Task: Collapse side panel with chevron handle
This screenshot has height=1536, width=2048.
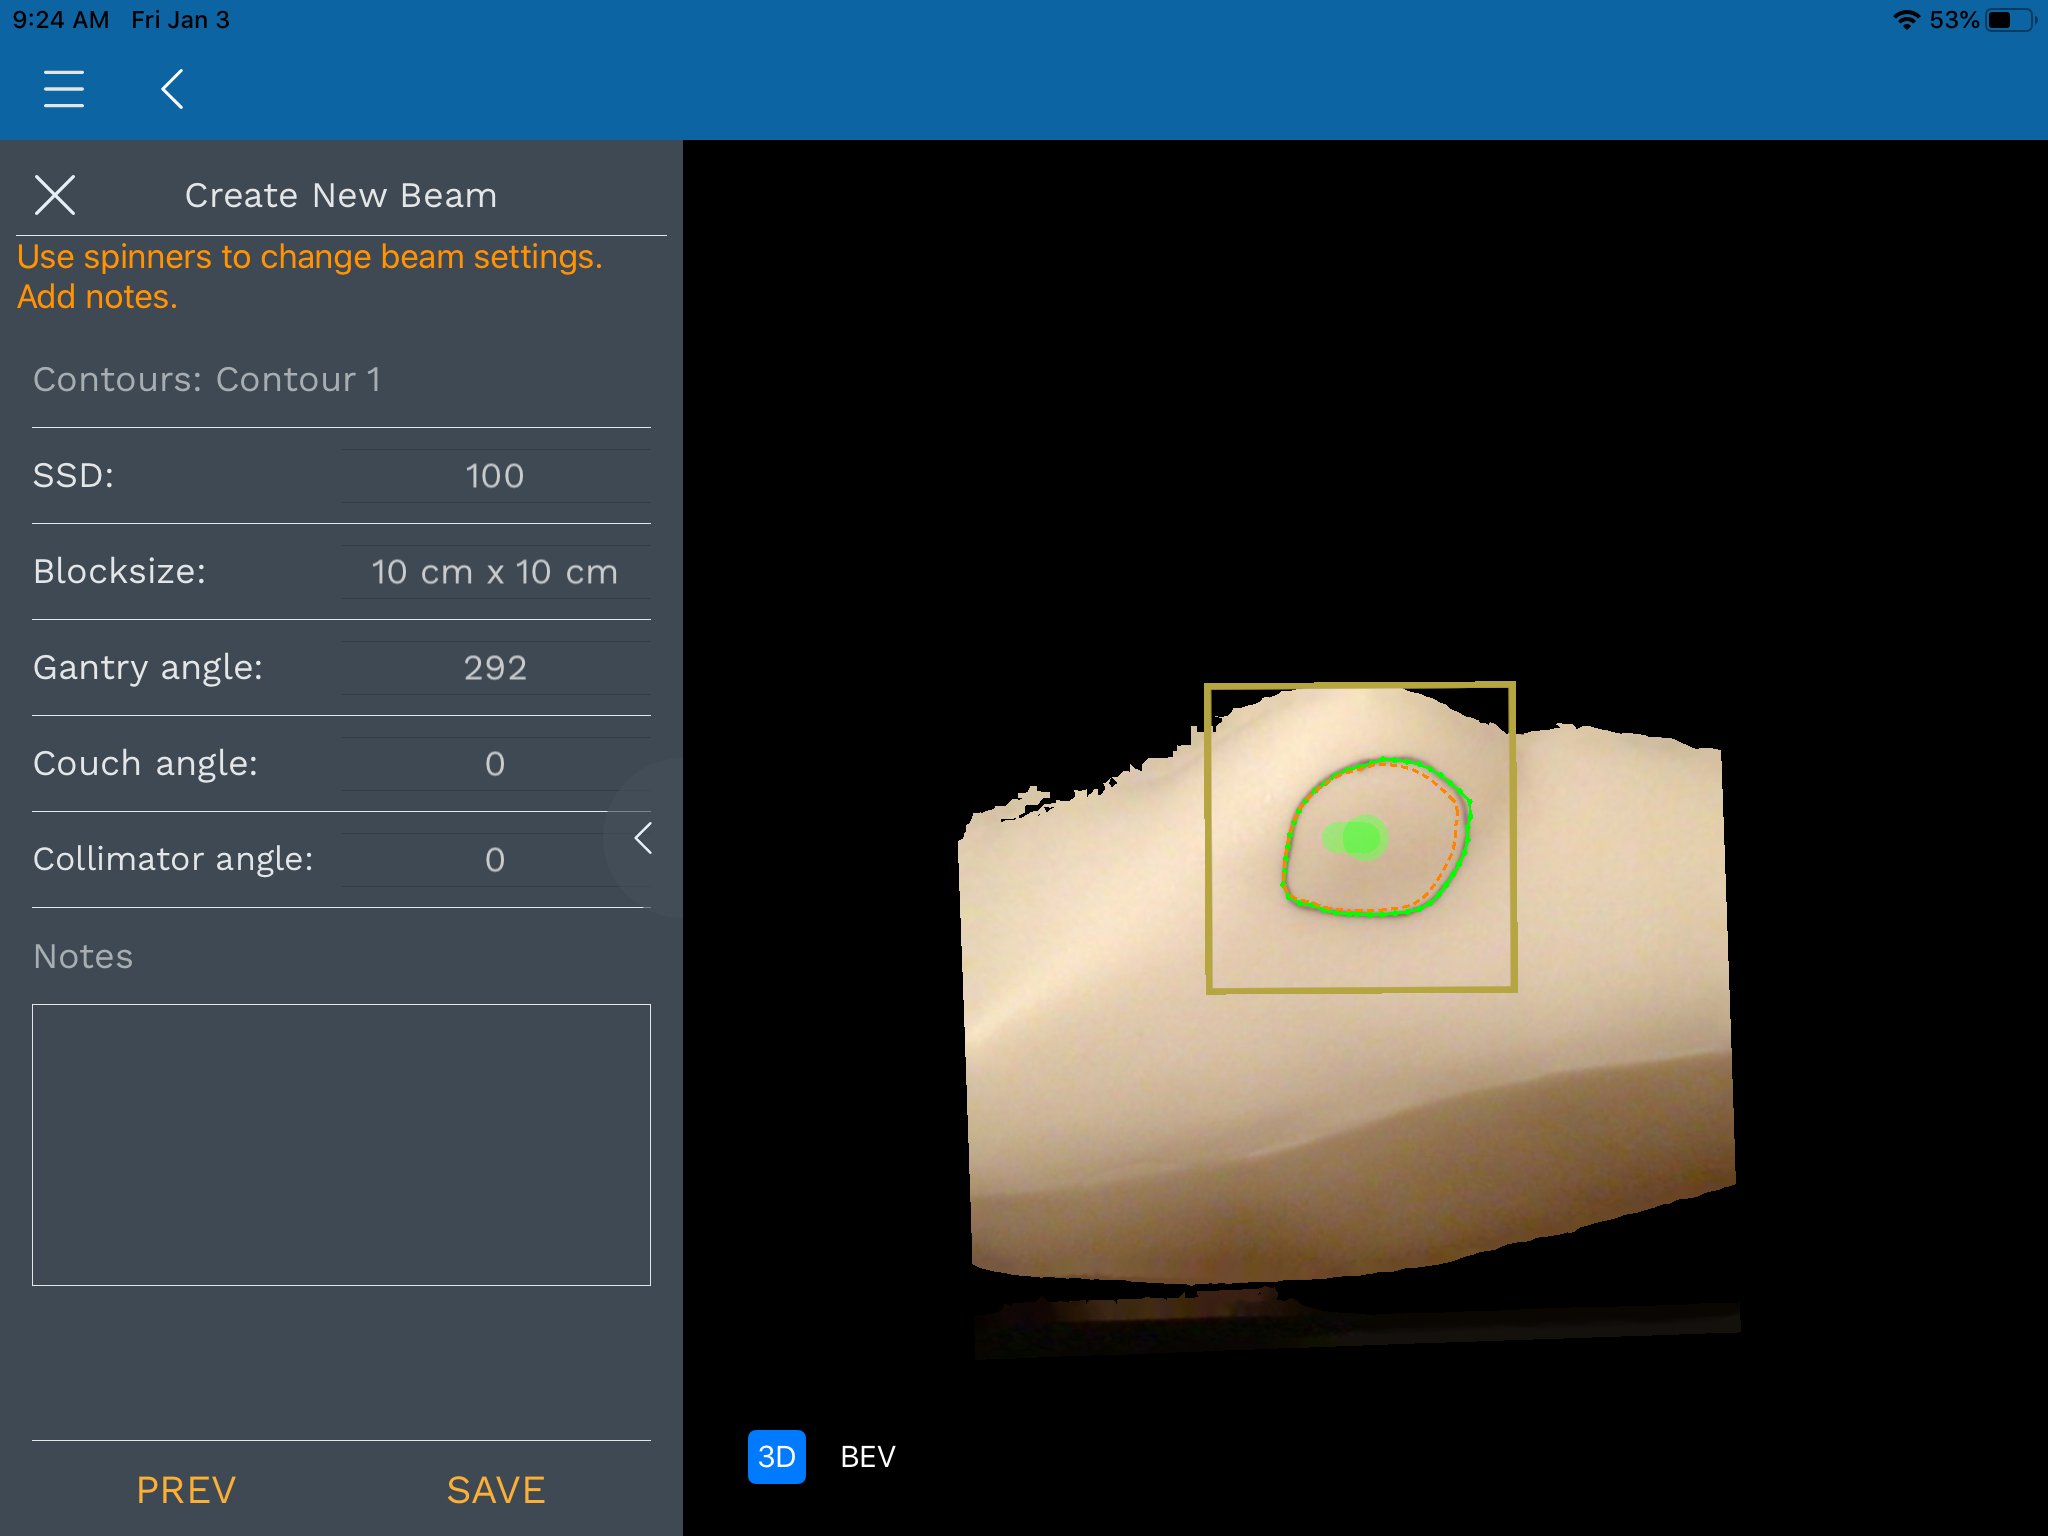Action: coord(643,838)
